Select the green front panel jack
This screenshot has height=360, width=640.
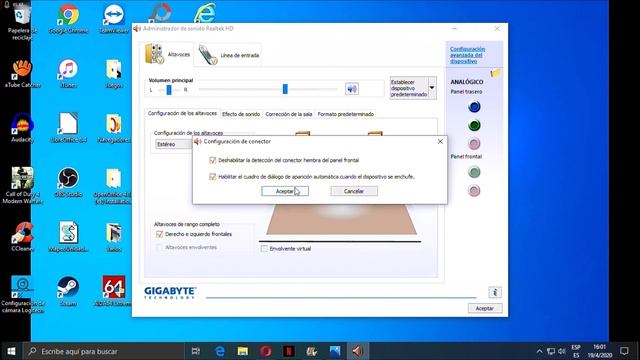(474, 172)
